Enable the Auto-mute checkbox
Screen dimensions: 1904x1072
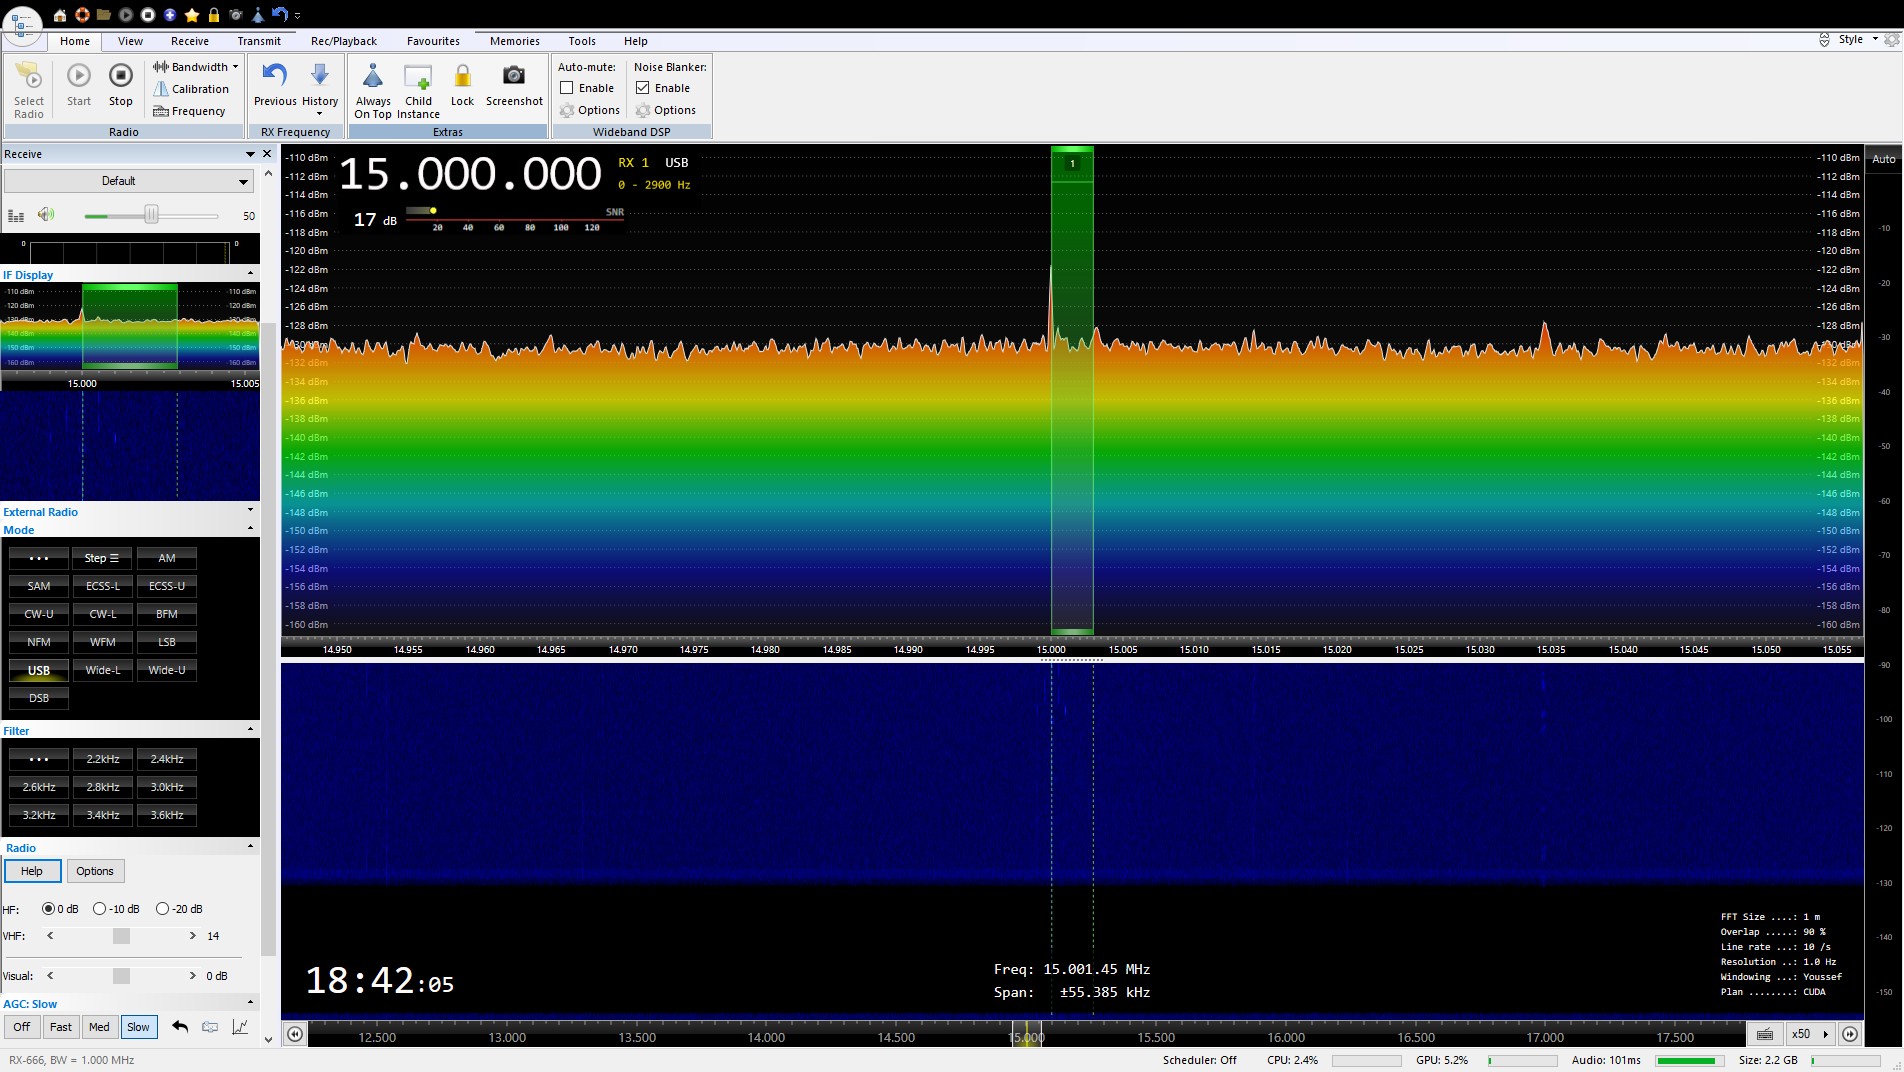point(567,88)
